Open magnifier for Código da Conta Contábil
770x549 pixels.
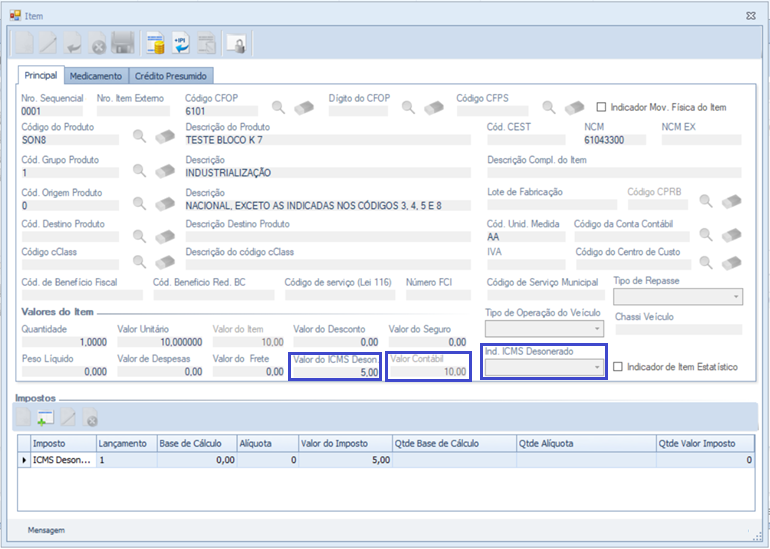(x=707, y=234)
